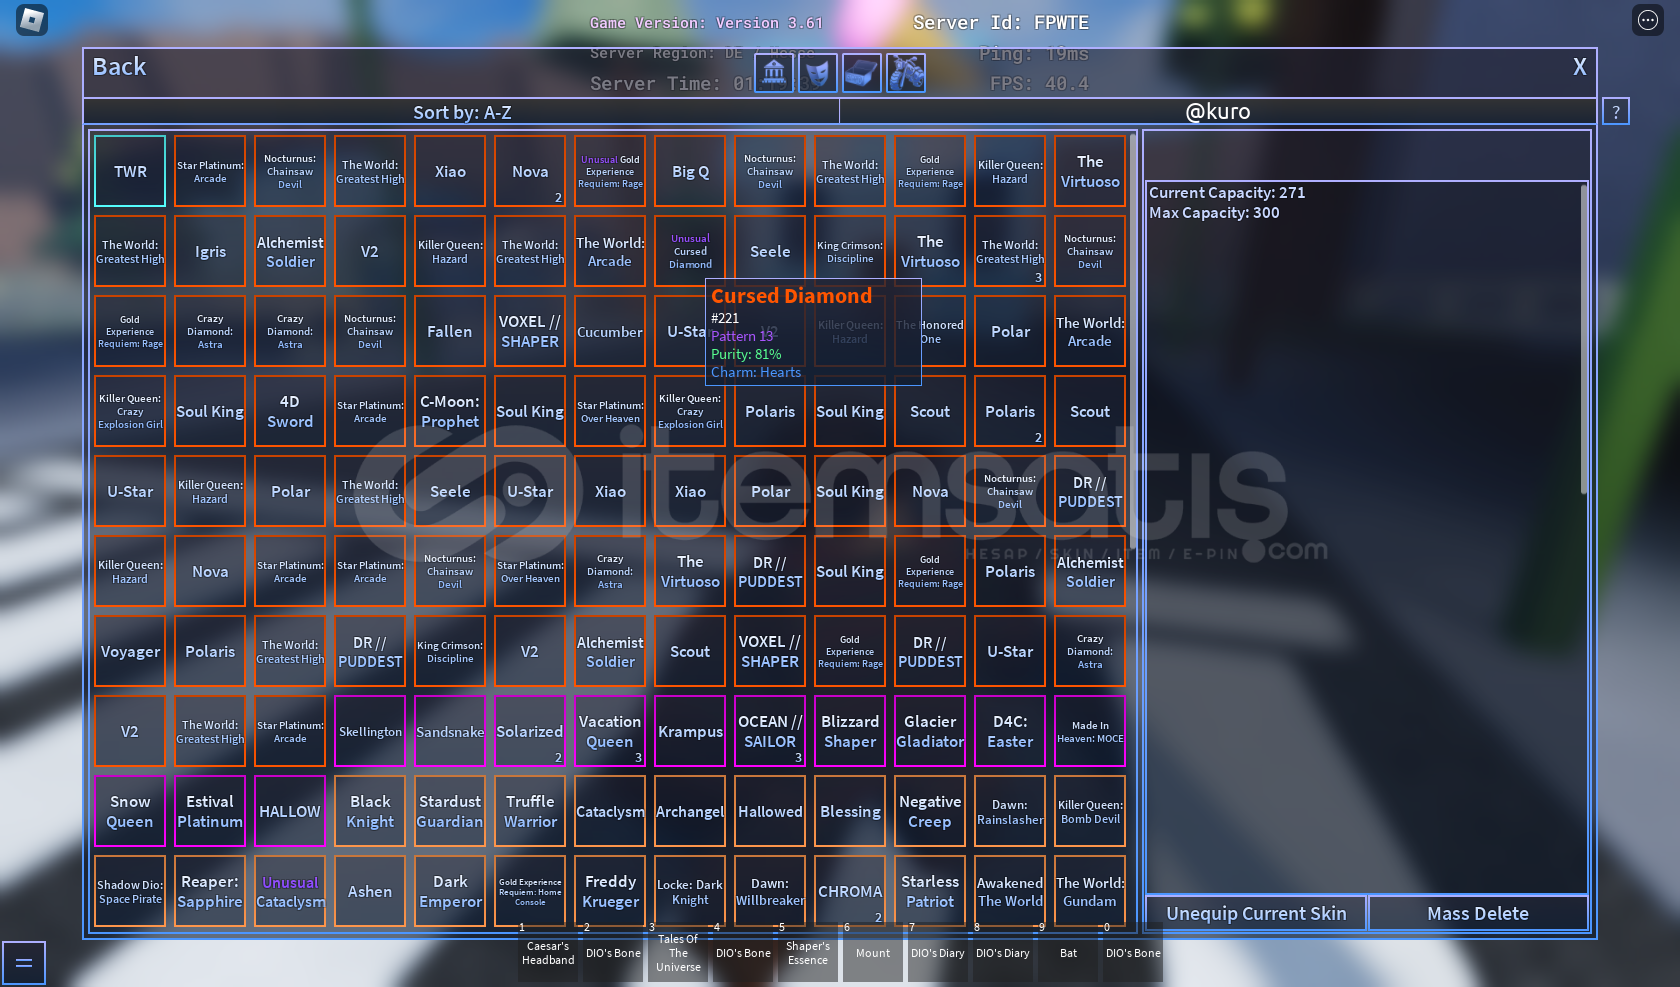Screen dimensions: 1680x987
Task: Select the Mount hotbar slot
Action: pos(873,953)
